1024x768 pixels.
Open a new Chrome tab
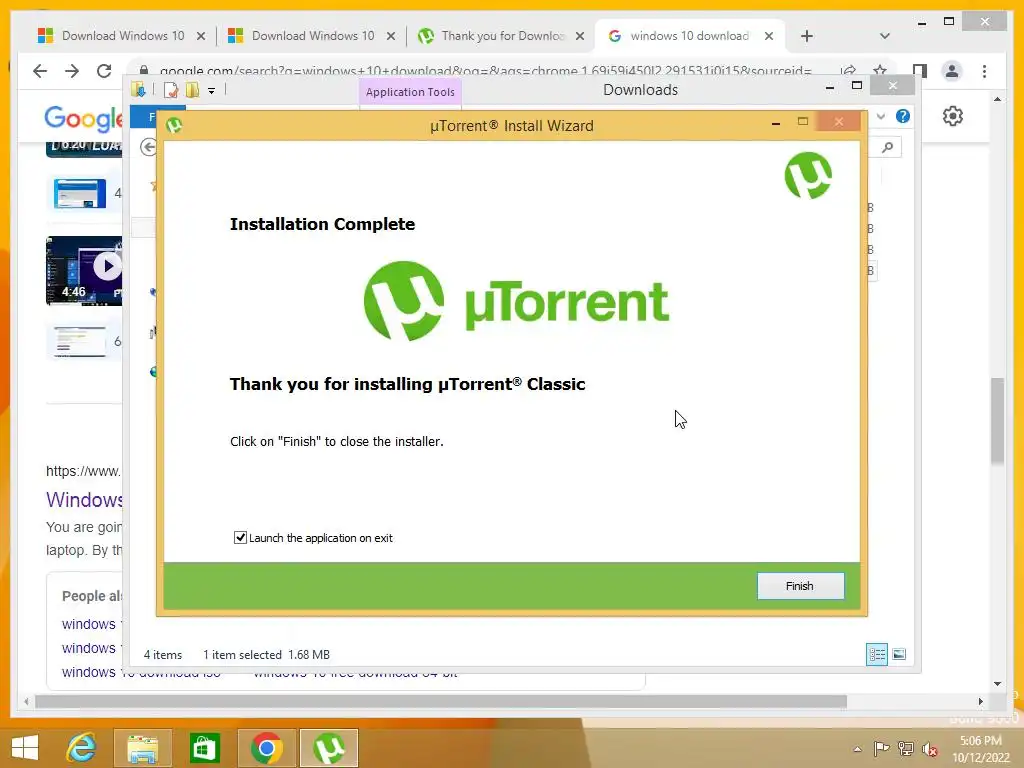807,36
